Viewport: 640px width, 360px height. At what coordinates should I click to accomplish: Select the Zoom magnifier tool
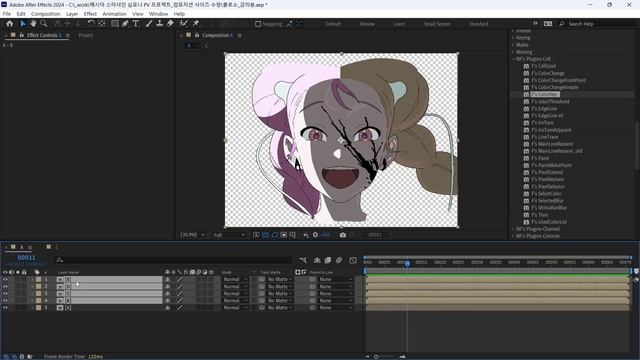point(43,24)
